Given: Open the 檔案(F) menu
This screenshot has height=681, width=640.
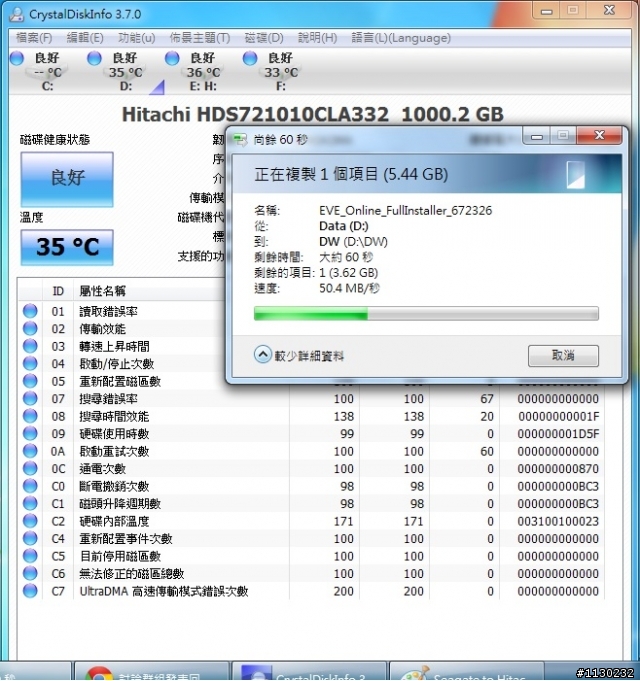Looking at the screenshot, I should click(x=34, y=38).
